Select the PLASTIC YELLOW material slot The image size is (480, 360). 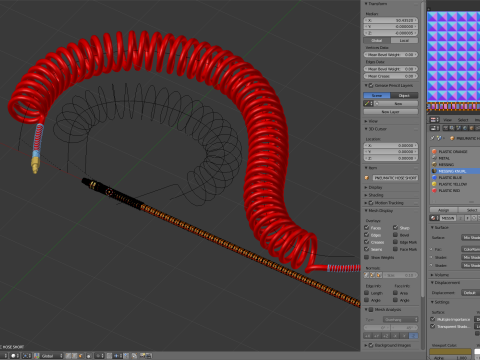[455, 184]
